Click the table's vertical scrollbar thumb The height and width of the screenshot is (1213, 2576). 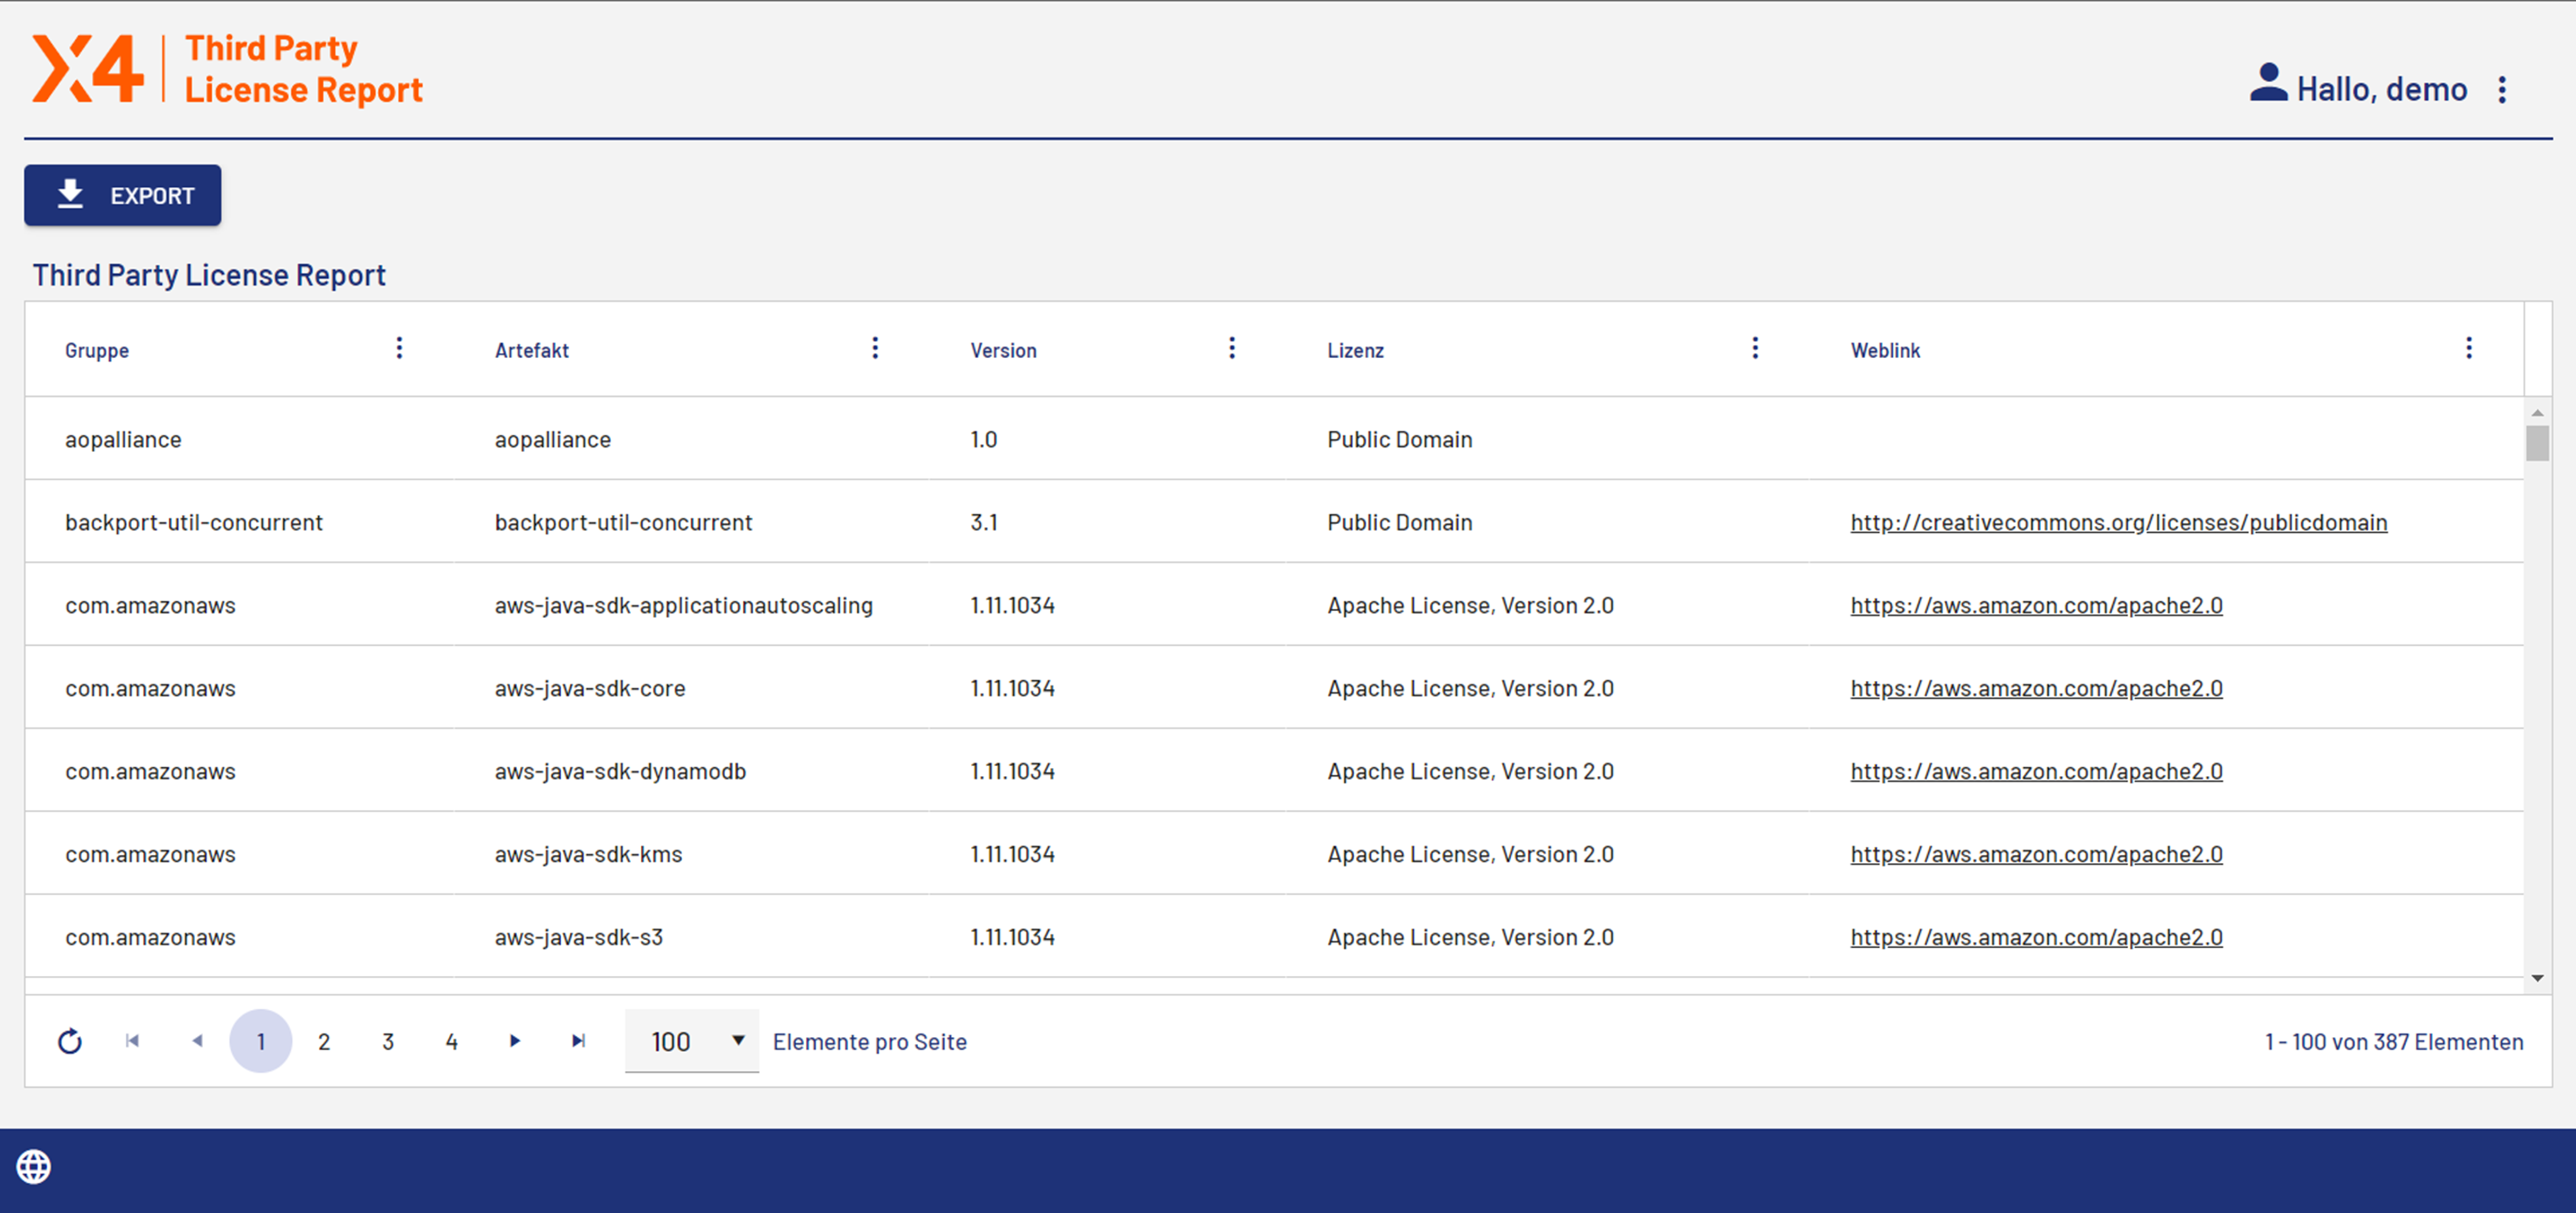2537,443
